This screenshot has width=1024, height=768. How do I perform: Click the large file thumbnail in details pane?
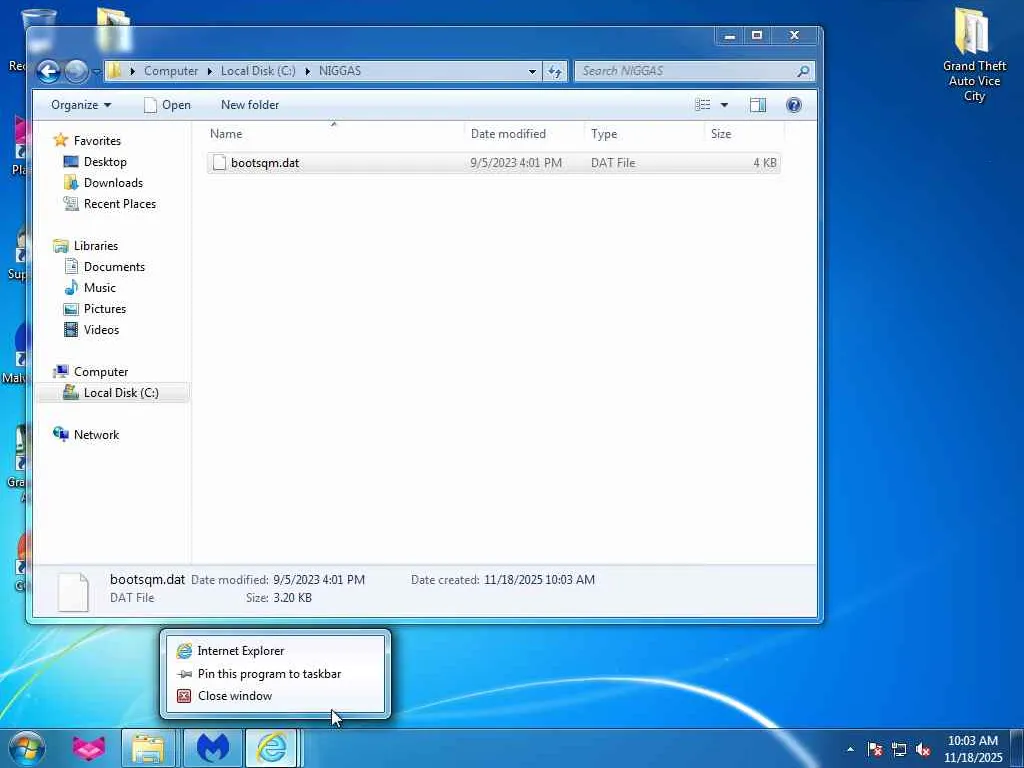pos(73,592)
